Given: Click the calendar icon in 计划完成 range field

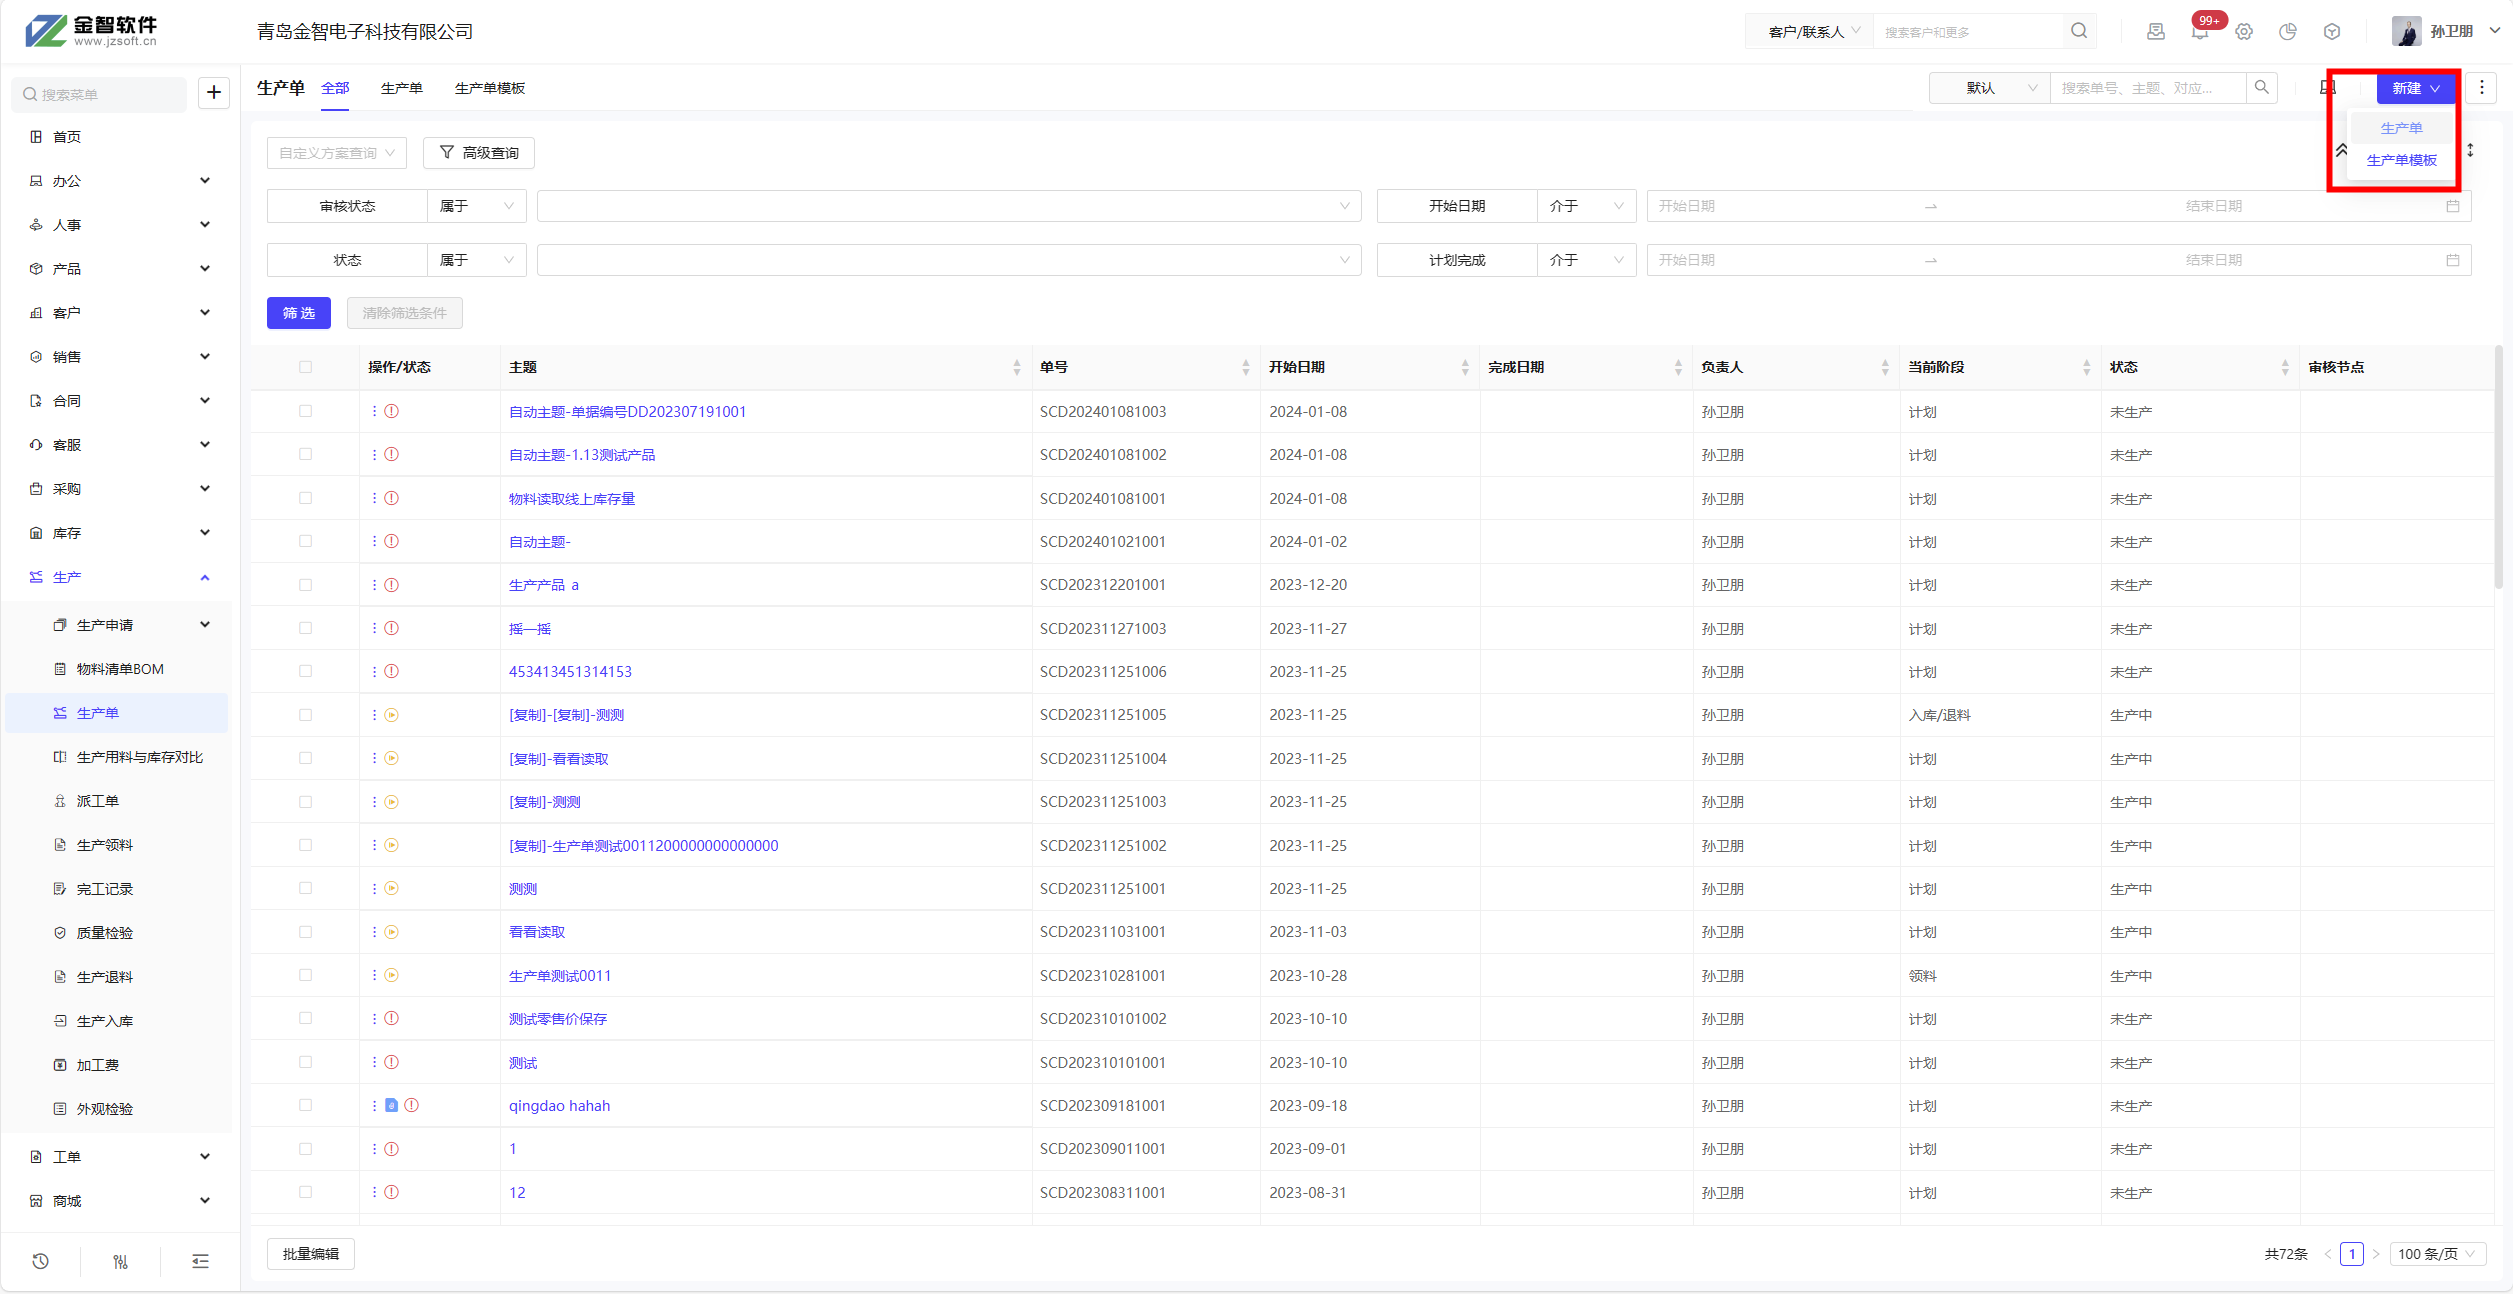Looking at the screenshot, I should tap(2453, 260).
